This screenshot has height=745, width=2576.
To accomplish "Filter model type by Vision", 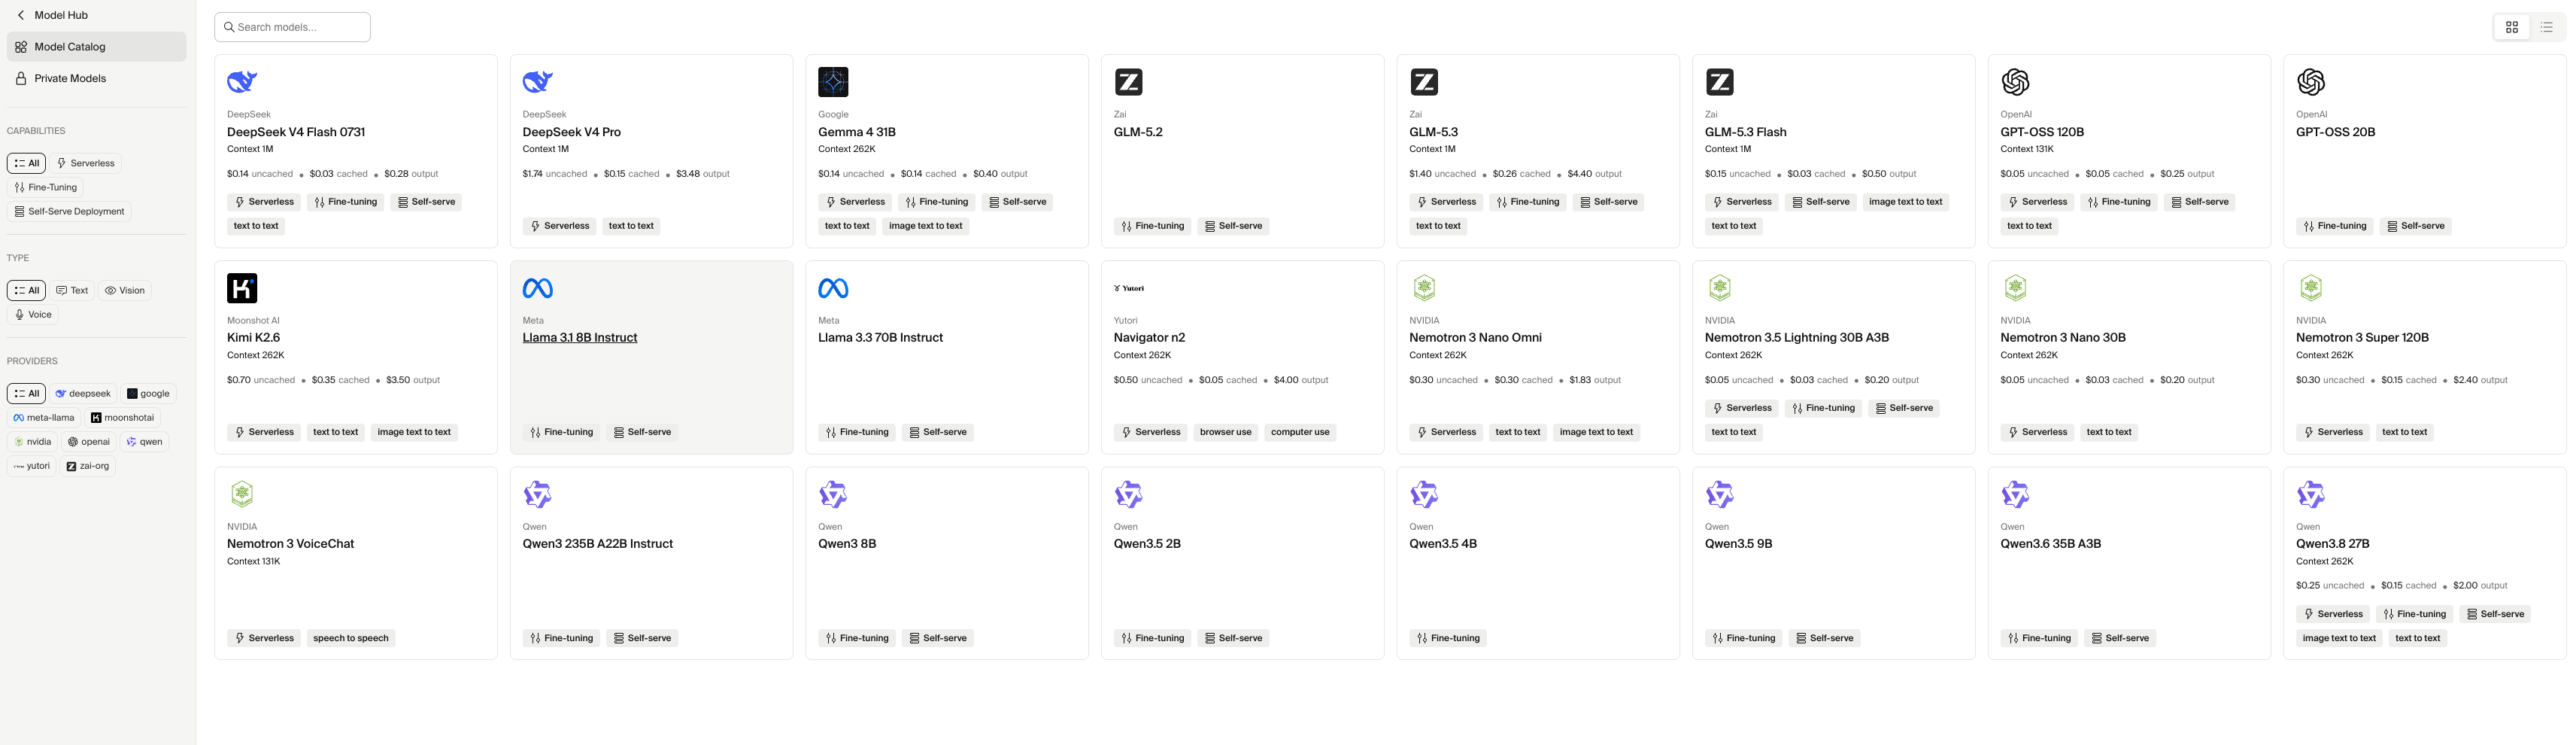I will pos(125,290).
